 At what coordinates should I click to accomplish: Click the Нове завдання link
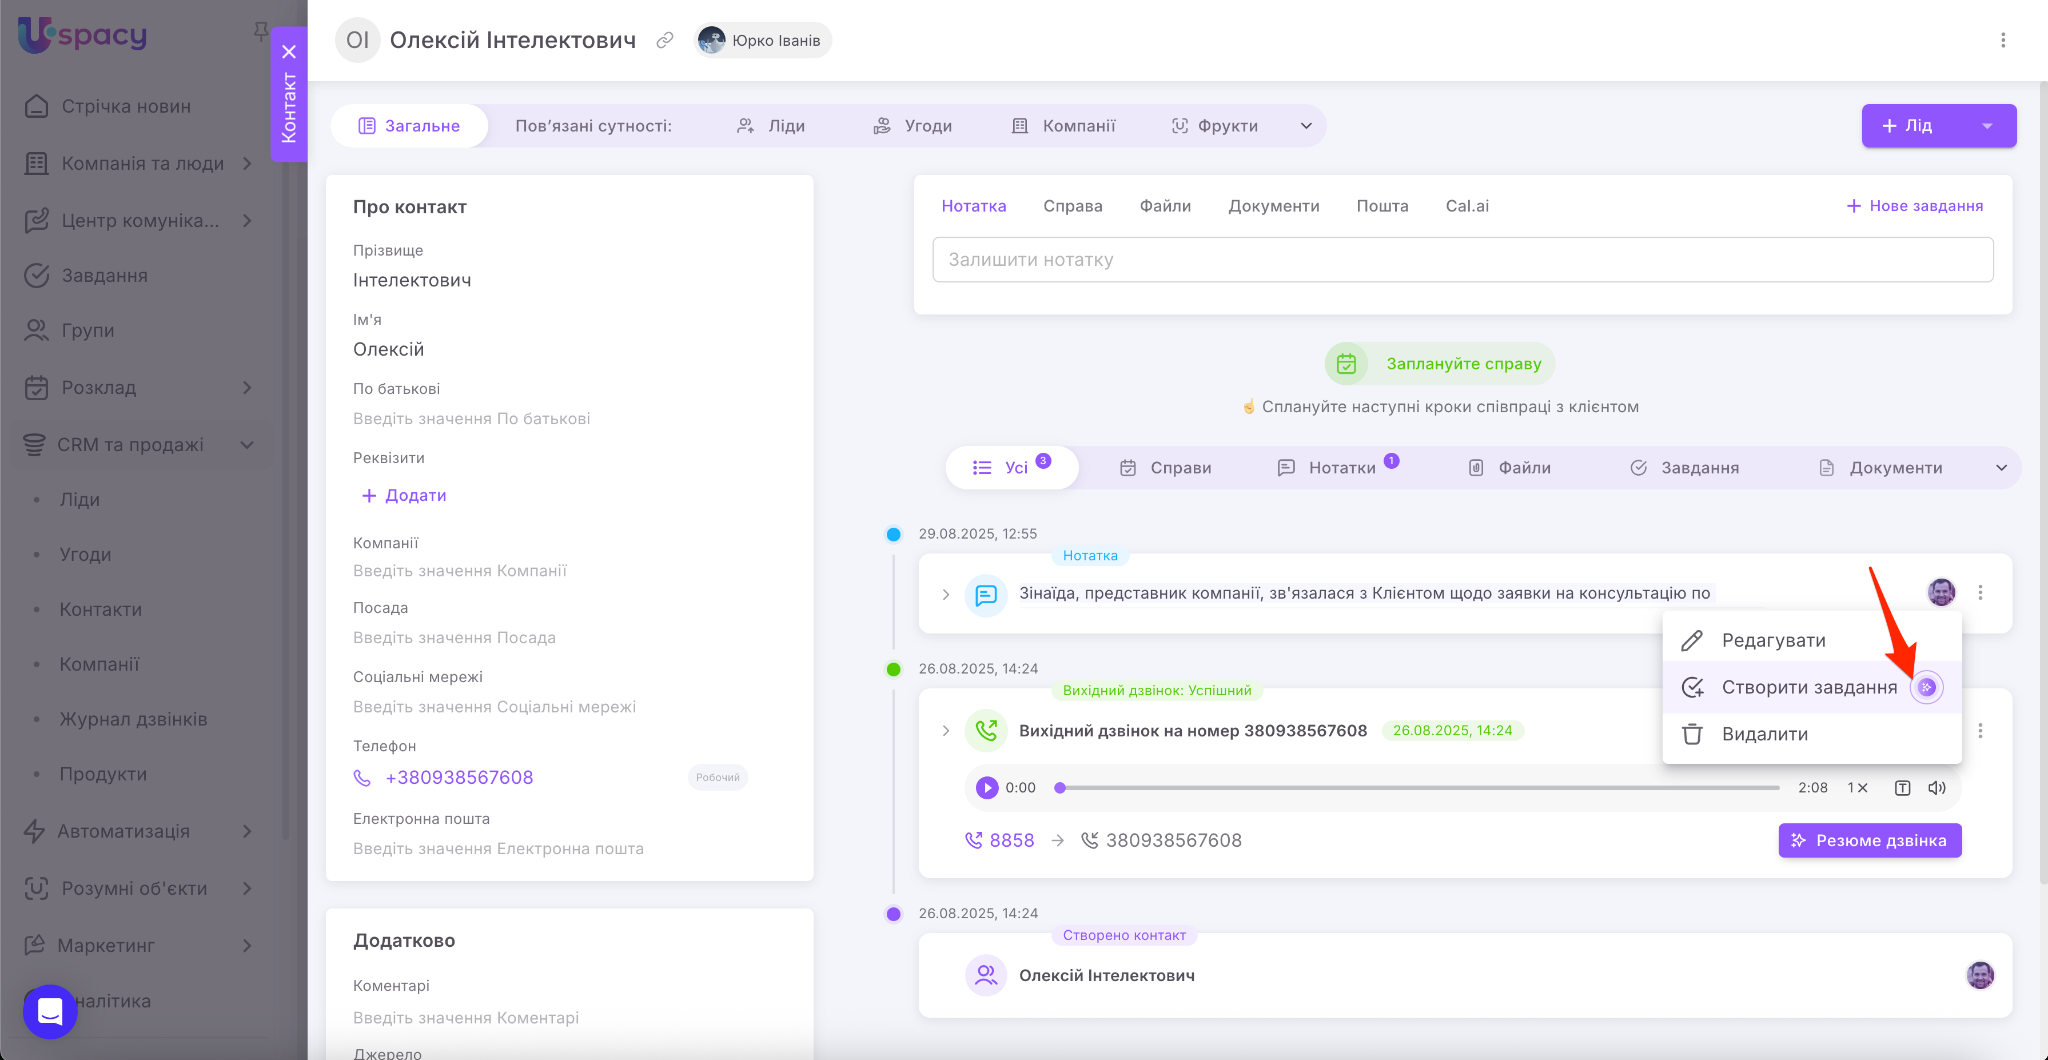[1914, 206]
